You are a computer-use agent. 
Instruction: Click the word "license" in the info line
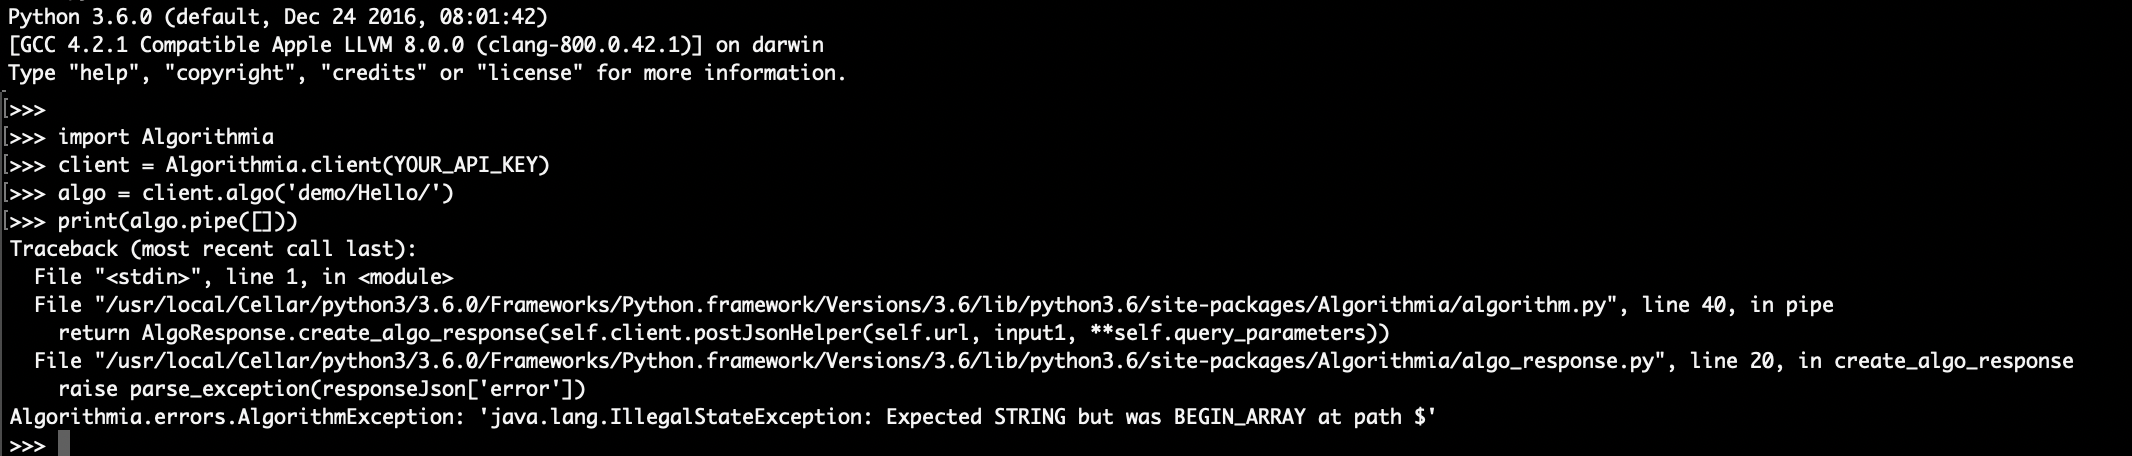530,73
